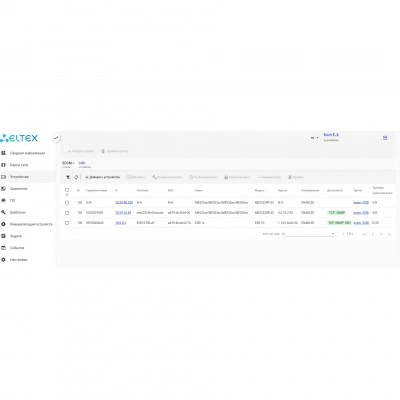Open the gear settings icon in the sidebar

[x=4, y=260]
